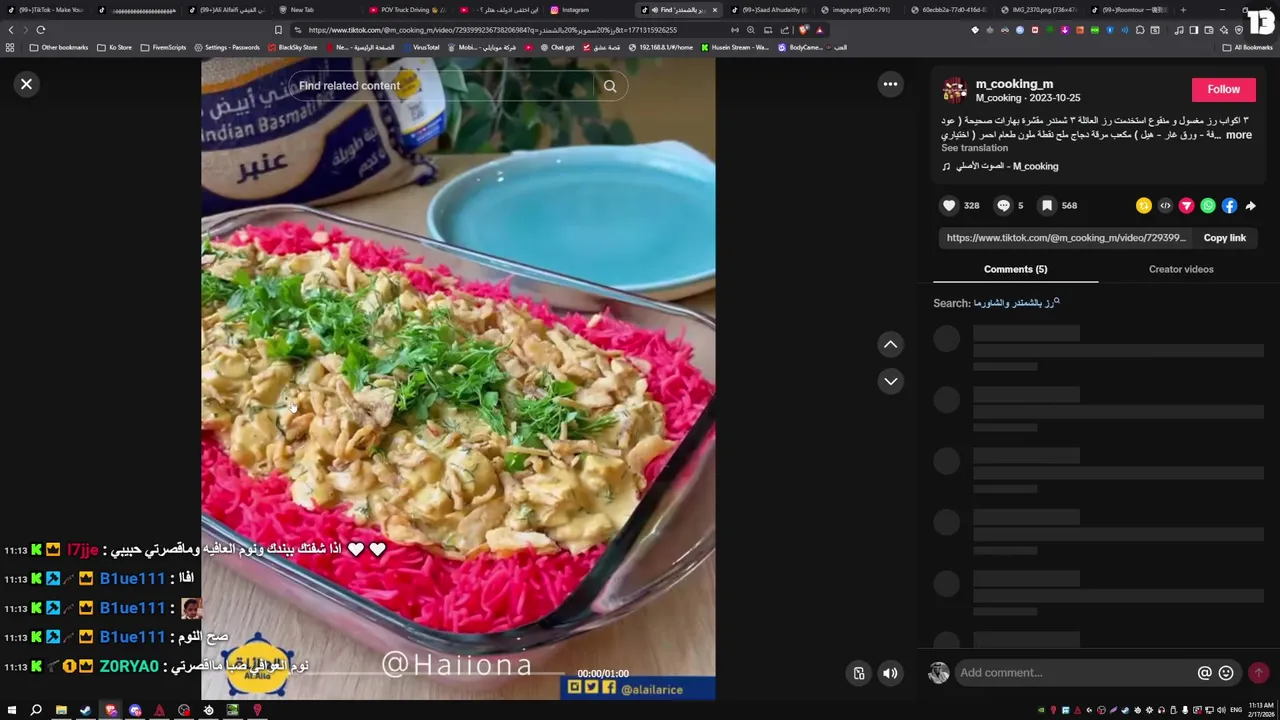Click the embed code icon

(x=1165, y=206)
